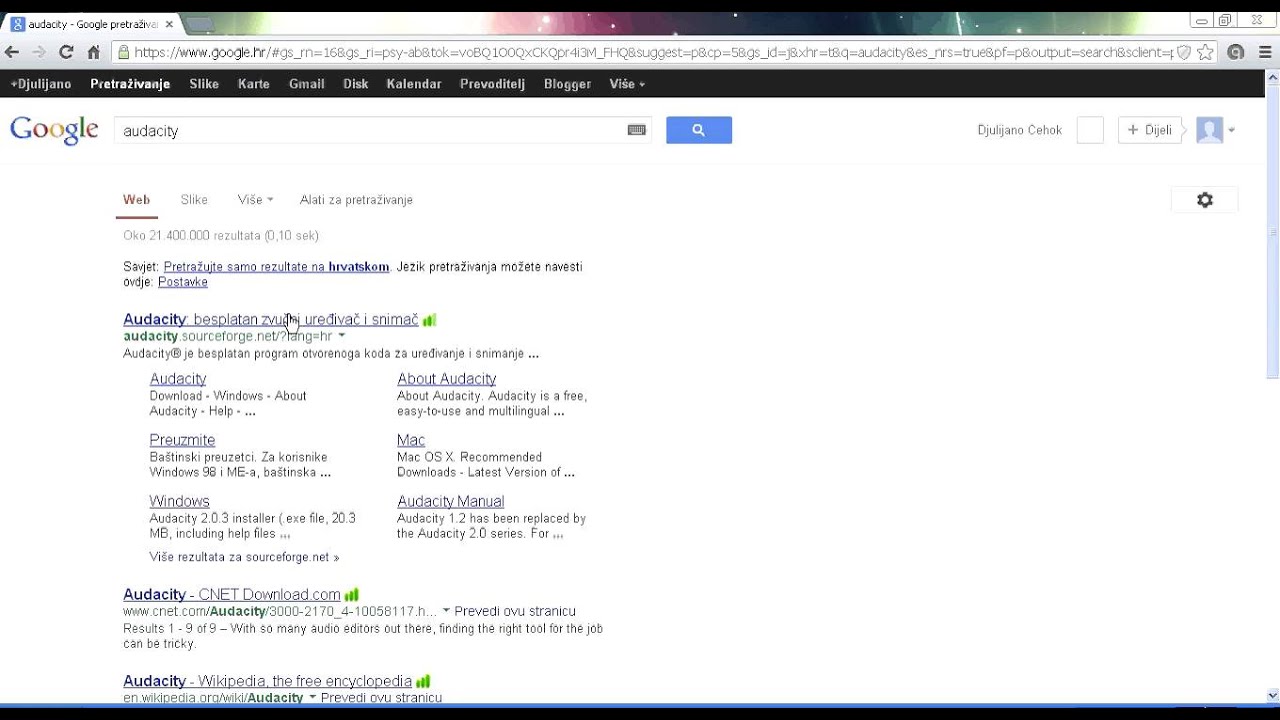
Task: Click the green rating bars beside CNET result
Action: click(352, 595)
